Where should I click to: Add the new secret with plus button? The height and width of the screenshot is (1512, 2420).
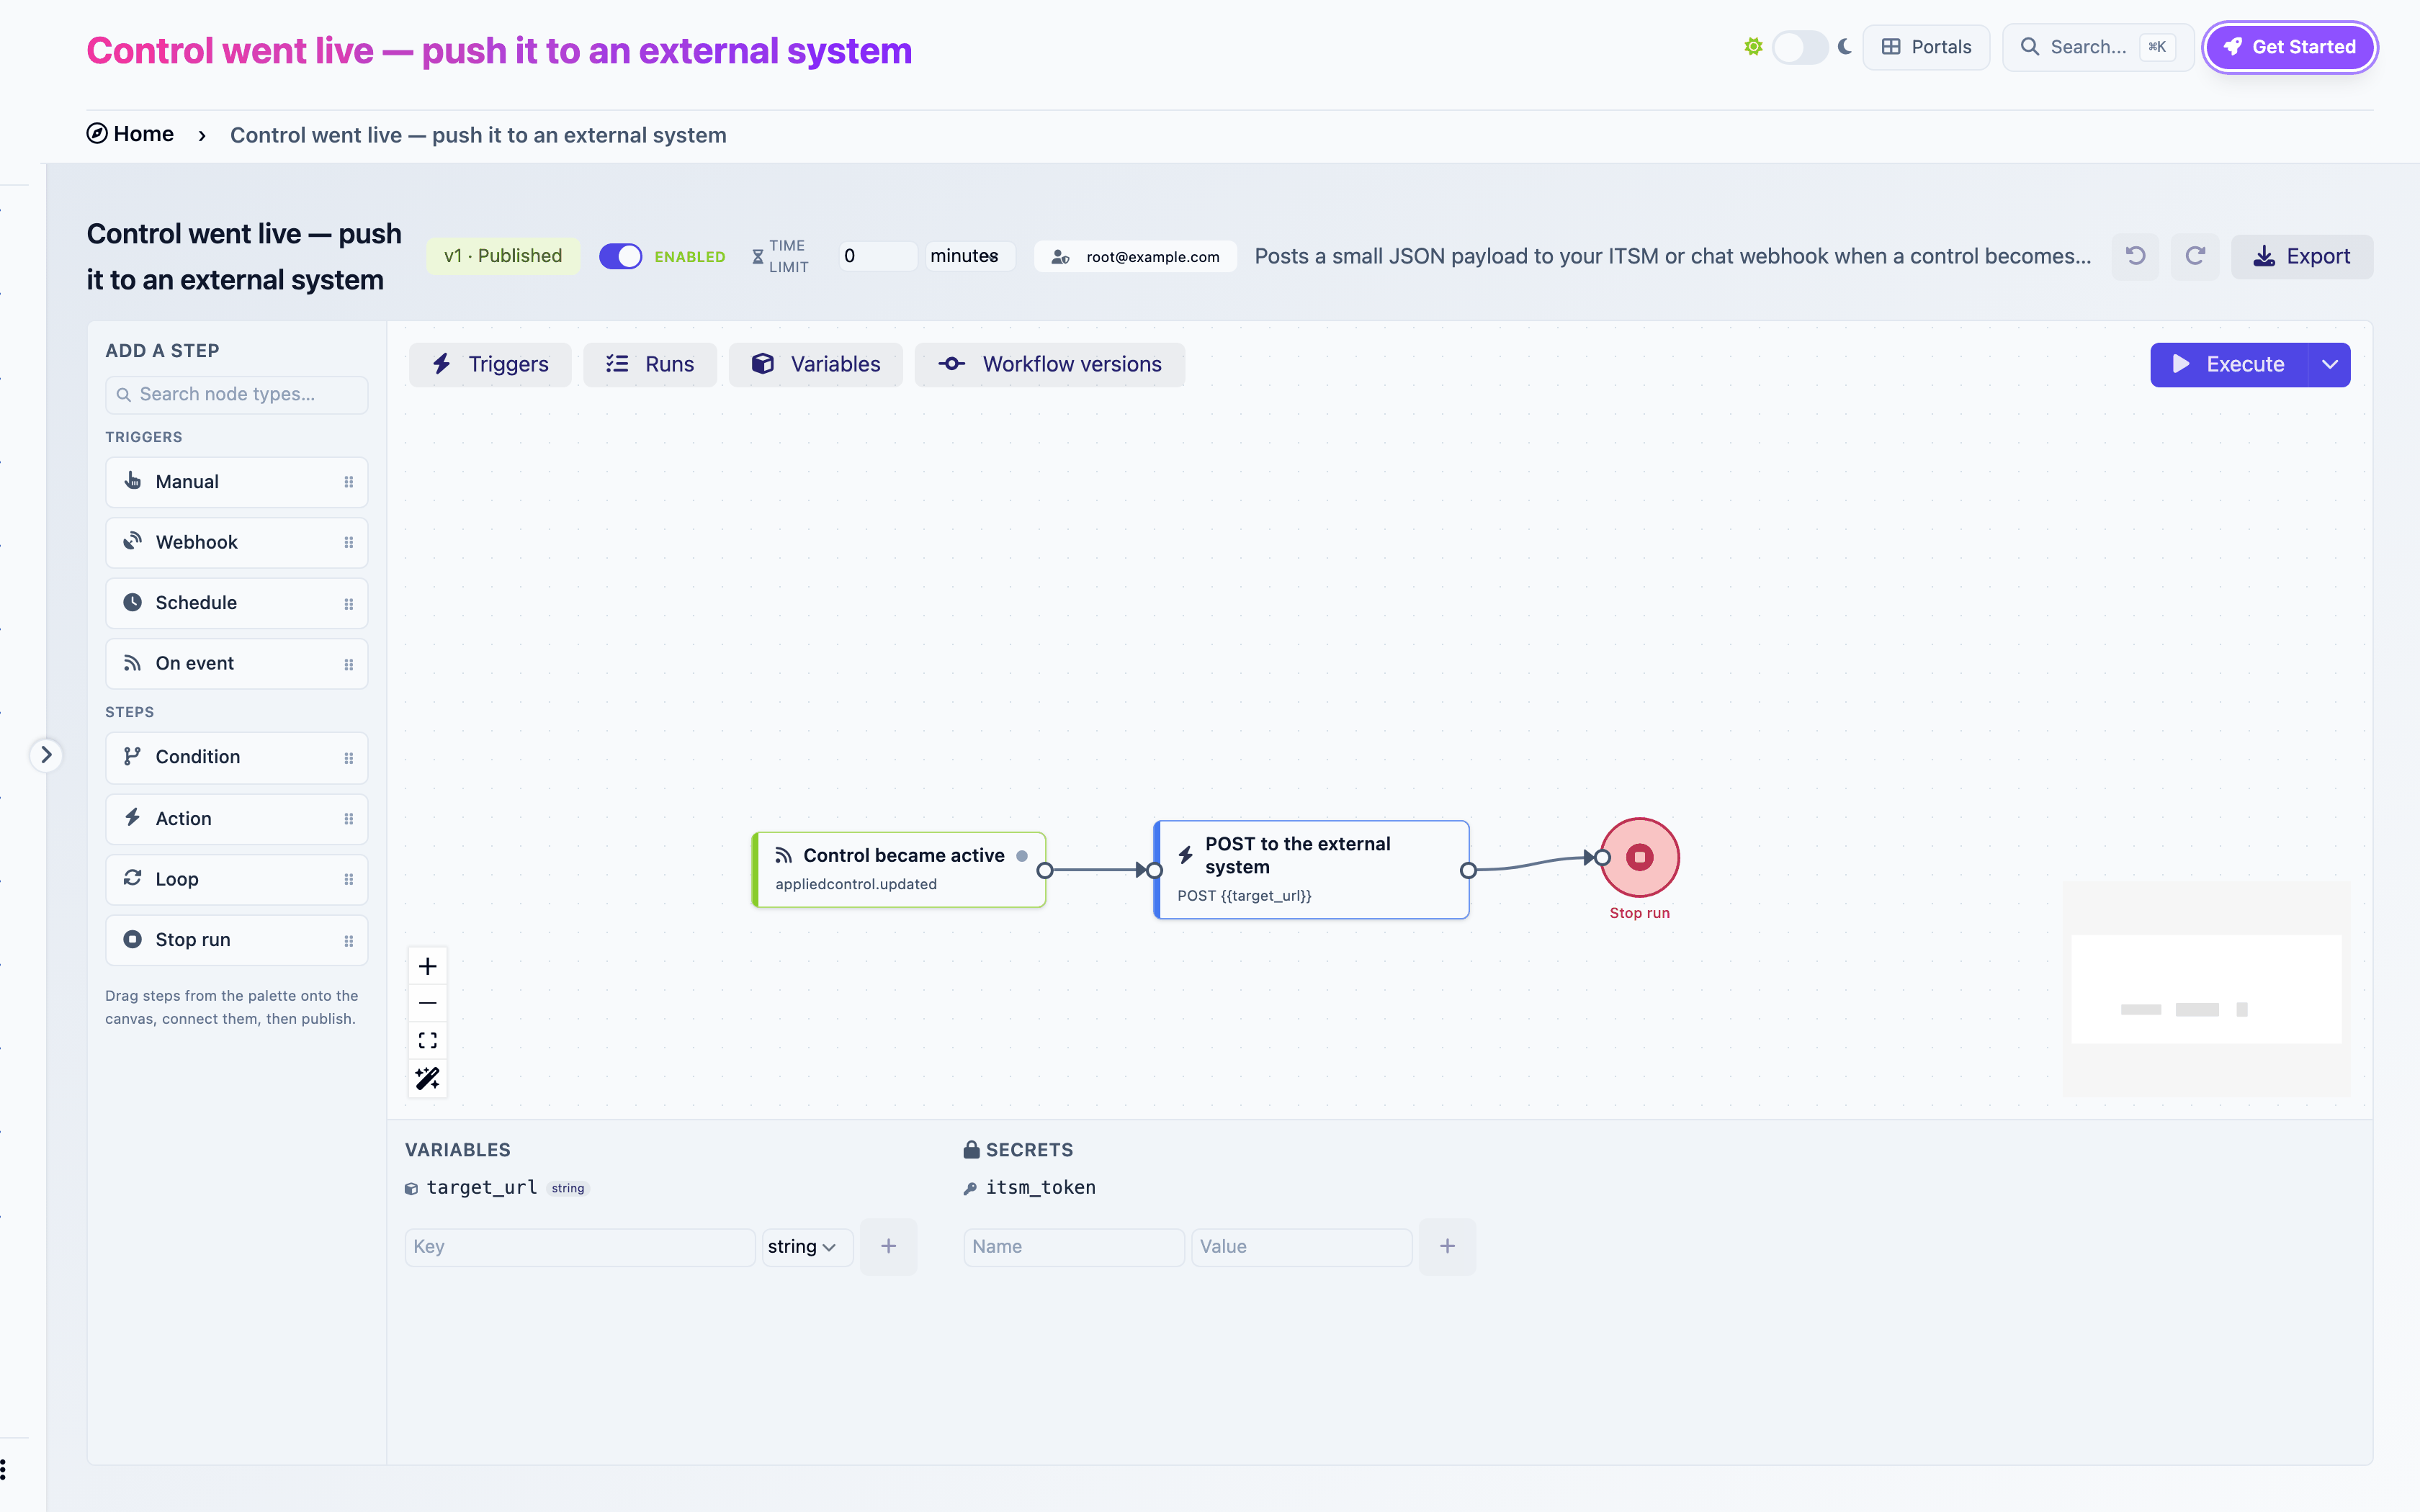(x=1447, y=1247)
